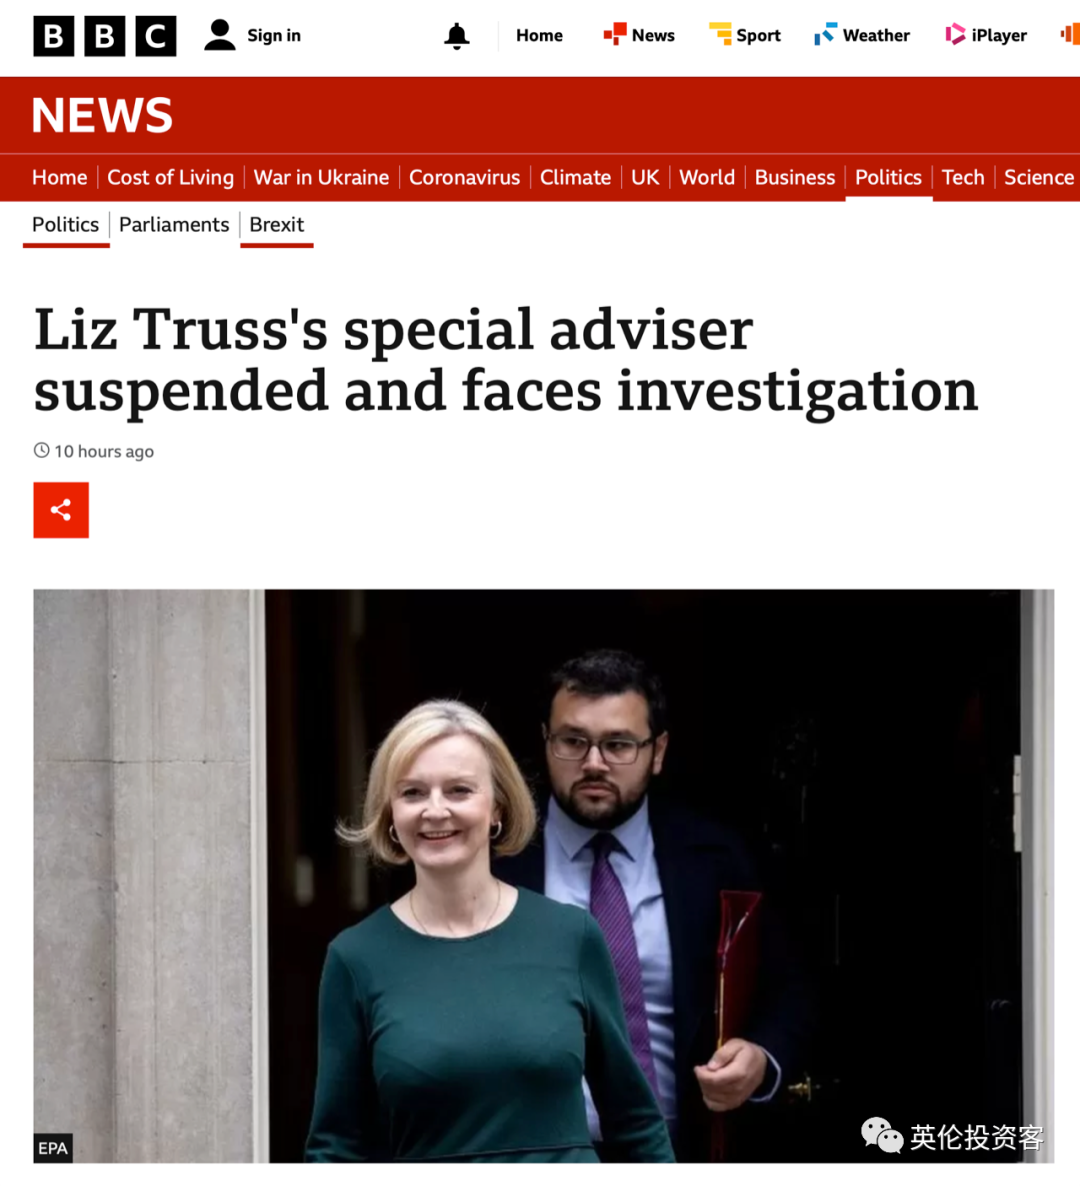Switch to the Tech section
1080x1186 pixels.
(x=963, y=178)
